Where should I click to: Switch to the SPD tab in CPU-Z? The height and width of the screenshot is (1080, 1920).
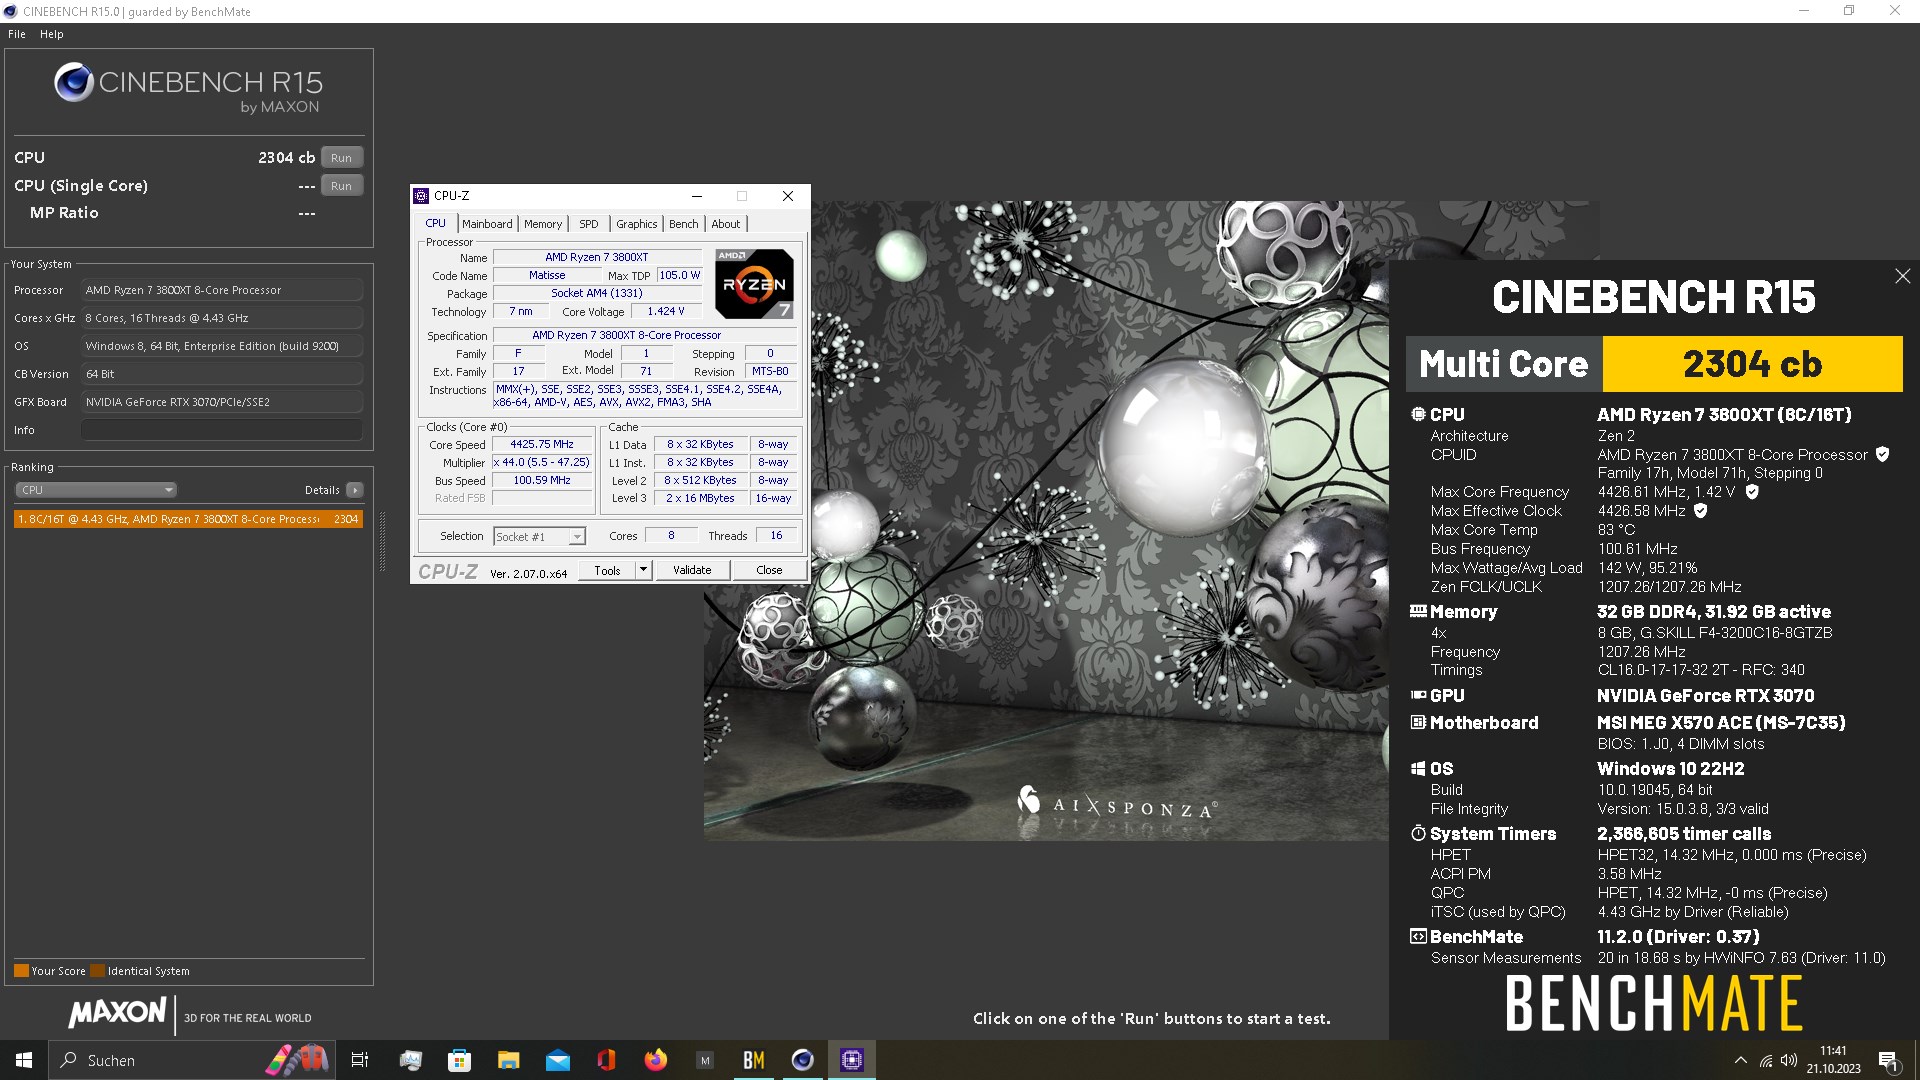click(x=589, y=224)
